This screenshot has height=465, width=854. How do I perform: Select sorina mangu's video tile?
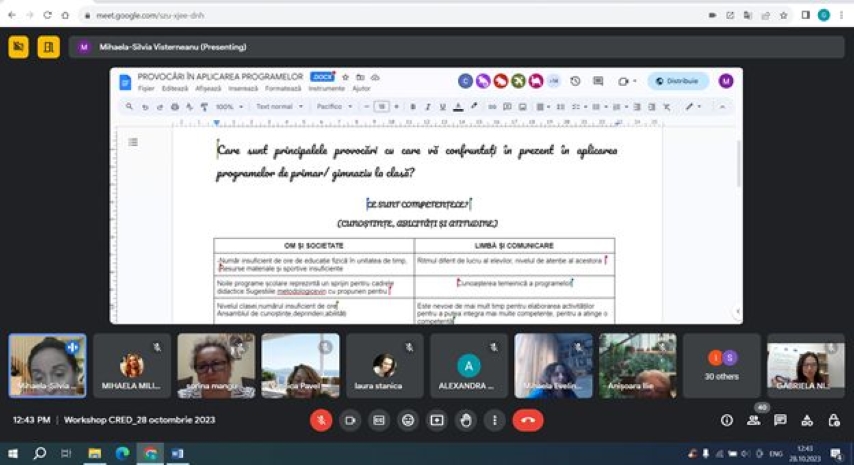(x=216, y=366)
